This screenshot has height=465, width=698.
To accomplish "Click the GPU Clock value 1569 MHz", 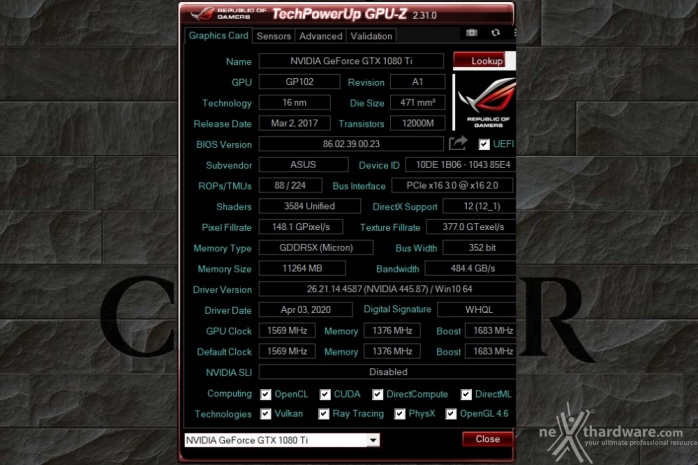I will (x=287, y=331).
